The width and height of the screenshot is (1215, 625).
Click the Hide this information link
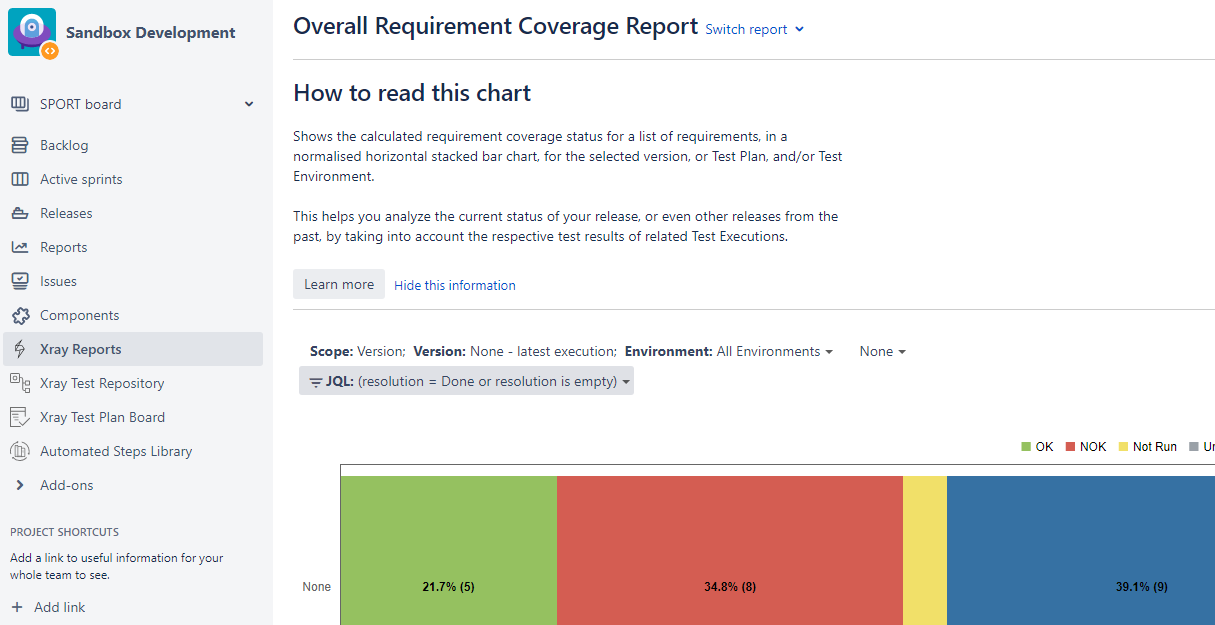click(455, 286)
